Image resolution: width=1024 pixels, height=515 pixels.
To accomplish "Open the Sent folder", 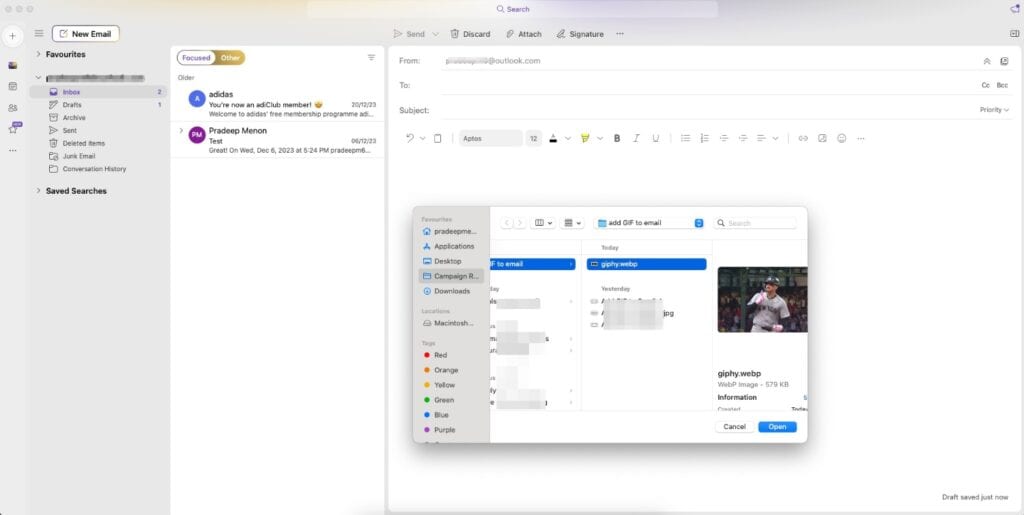I will tap(98, 131).
